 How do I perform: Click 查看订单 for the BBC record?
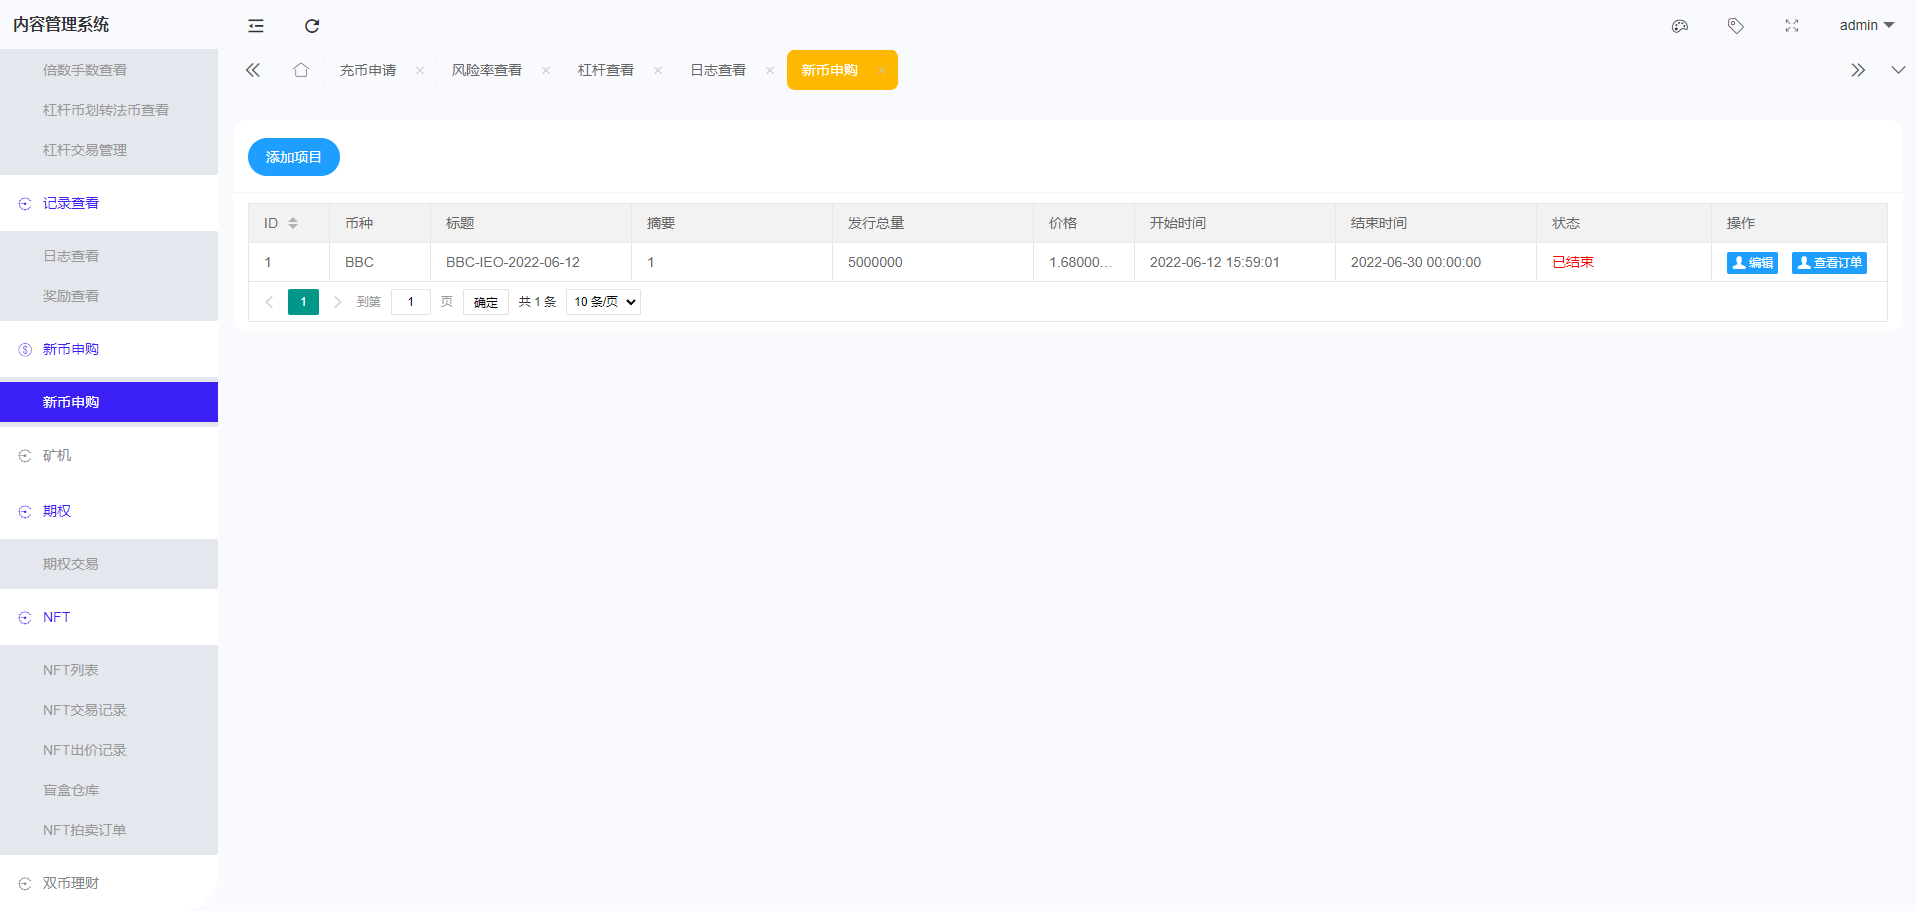coord(1829,262)
